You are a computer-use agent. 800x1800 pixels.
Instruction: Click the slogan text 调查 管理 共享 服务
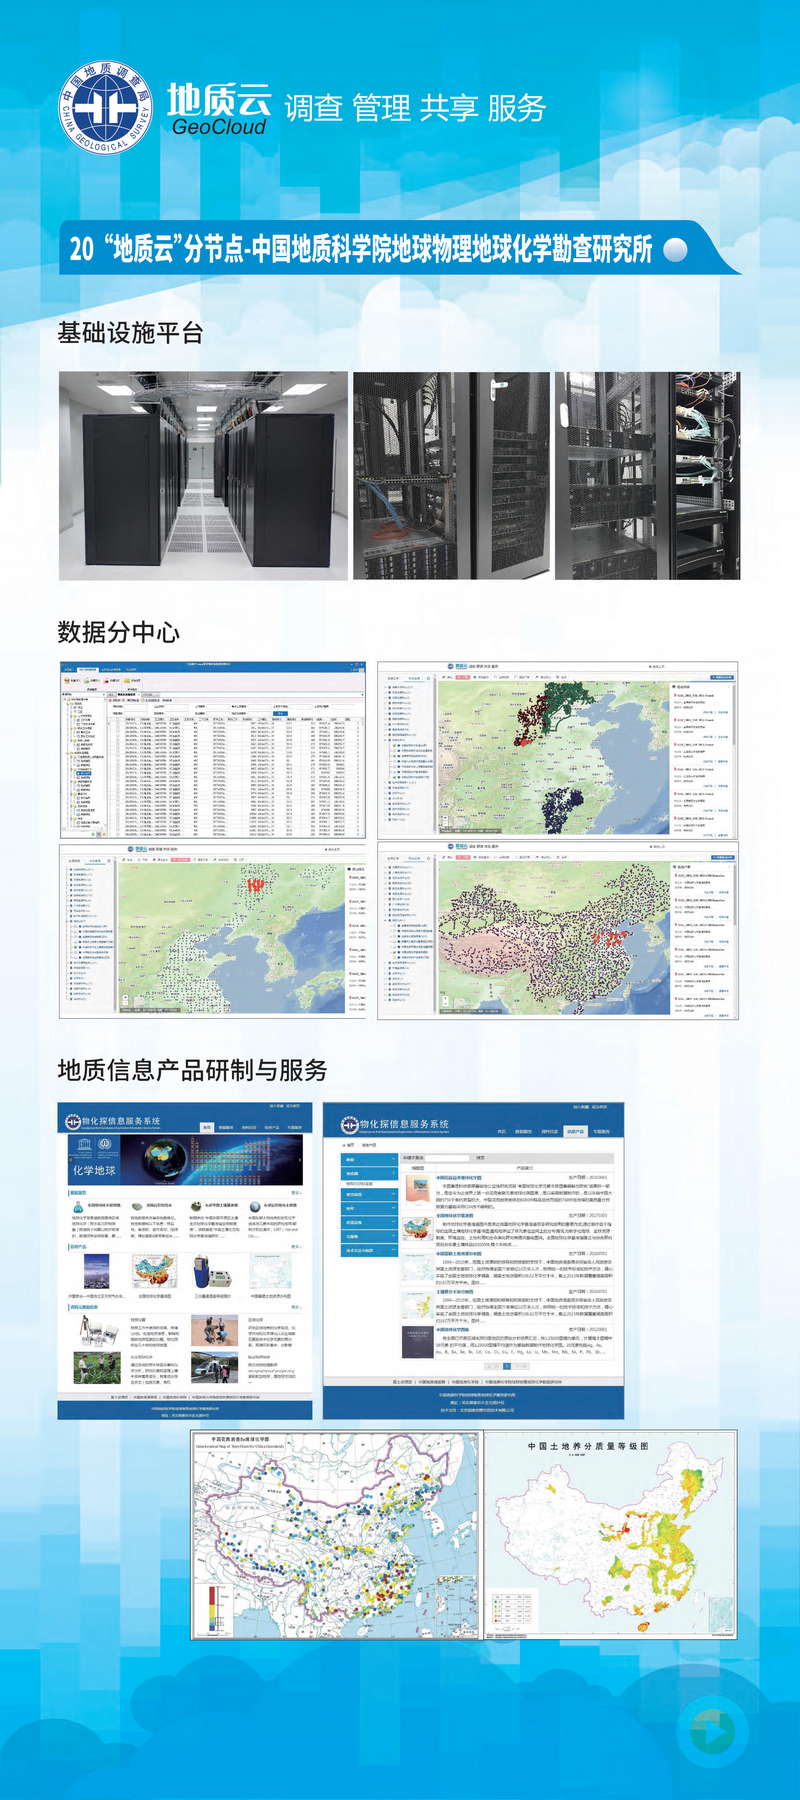[415, 108]
